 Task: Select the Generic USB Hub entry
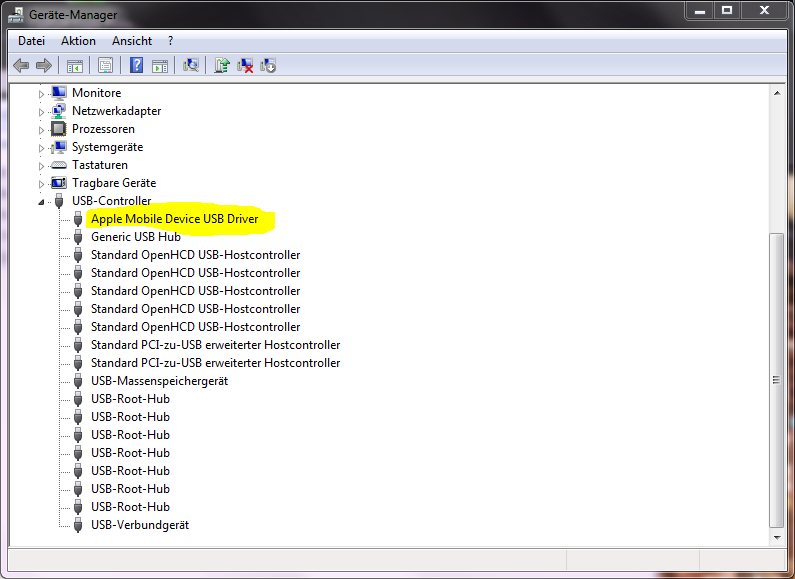136,237
